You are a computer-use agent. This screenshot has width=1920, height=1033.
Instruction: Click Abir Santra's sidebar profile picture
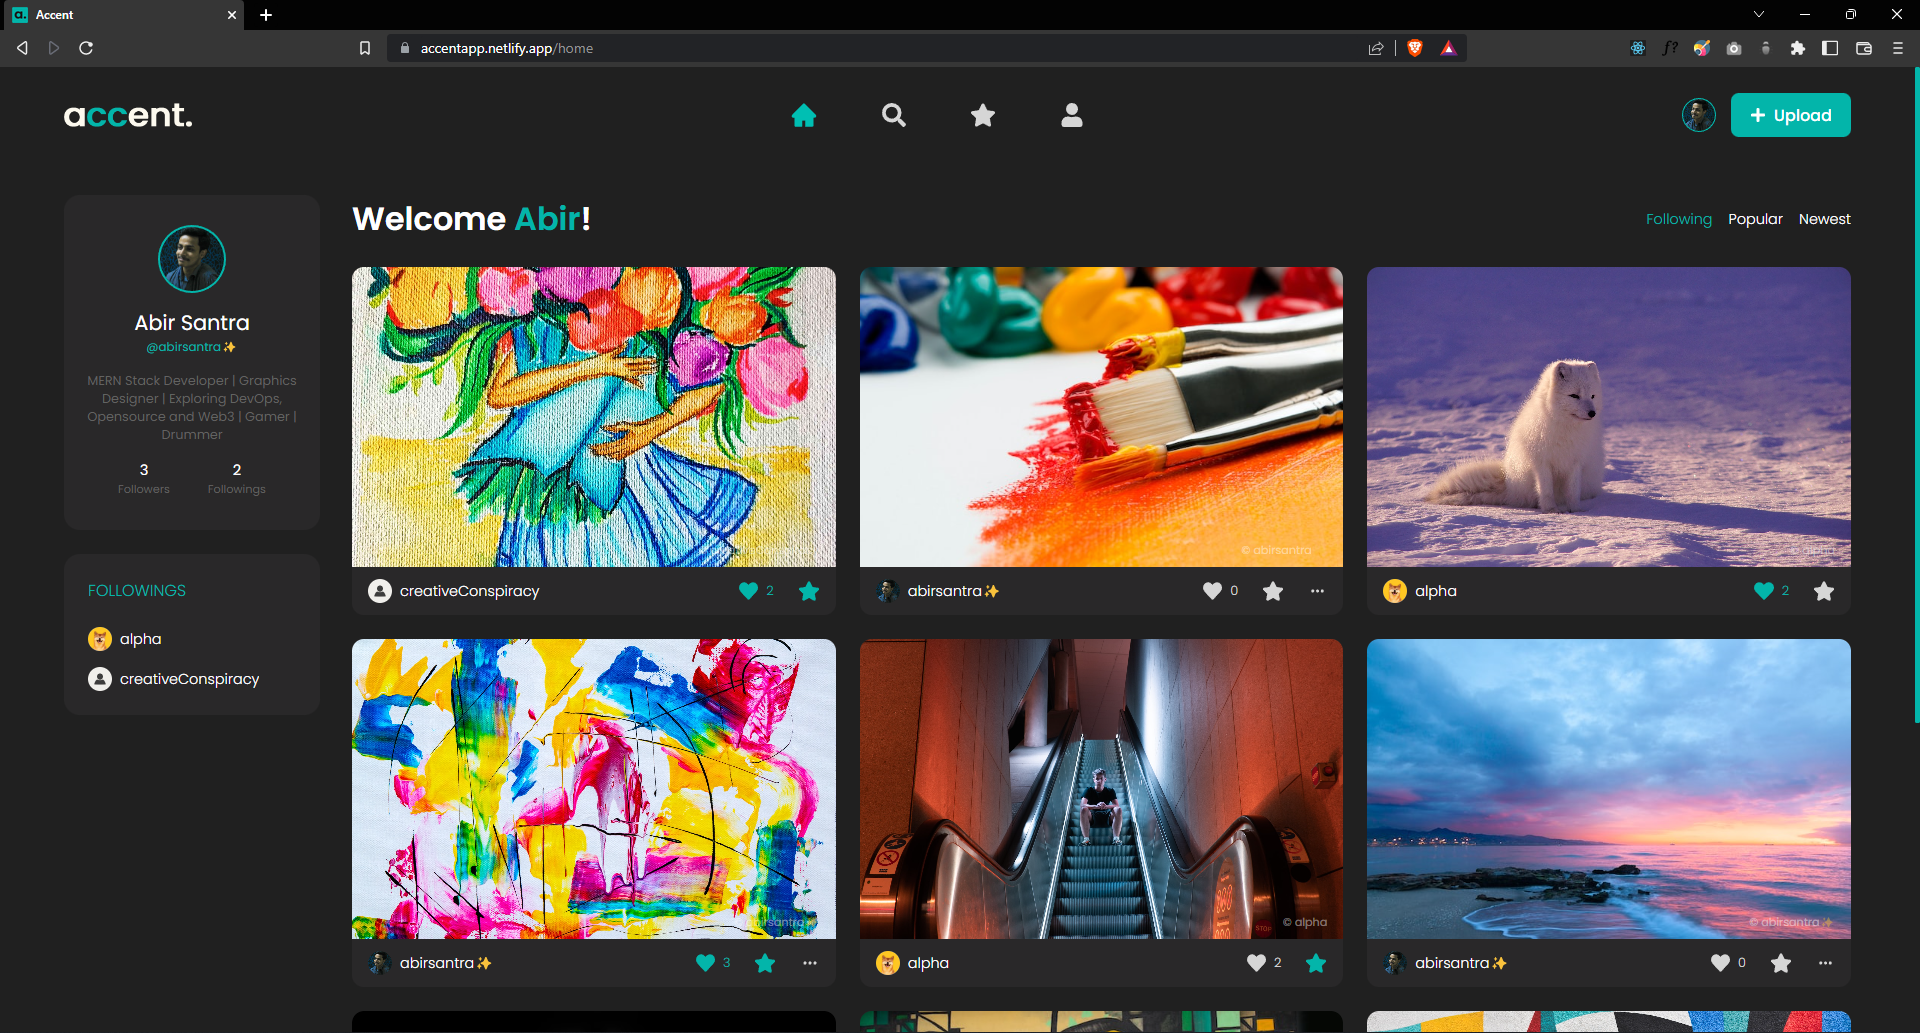(192, 259)
